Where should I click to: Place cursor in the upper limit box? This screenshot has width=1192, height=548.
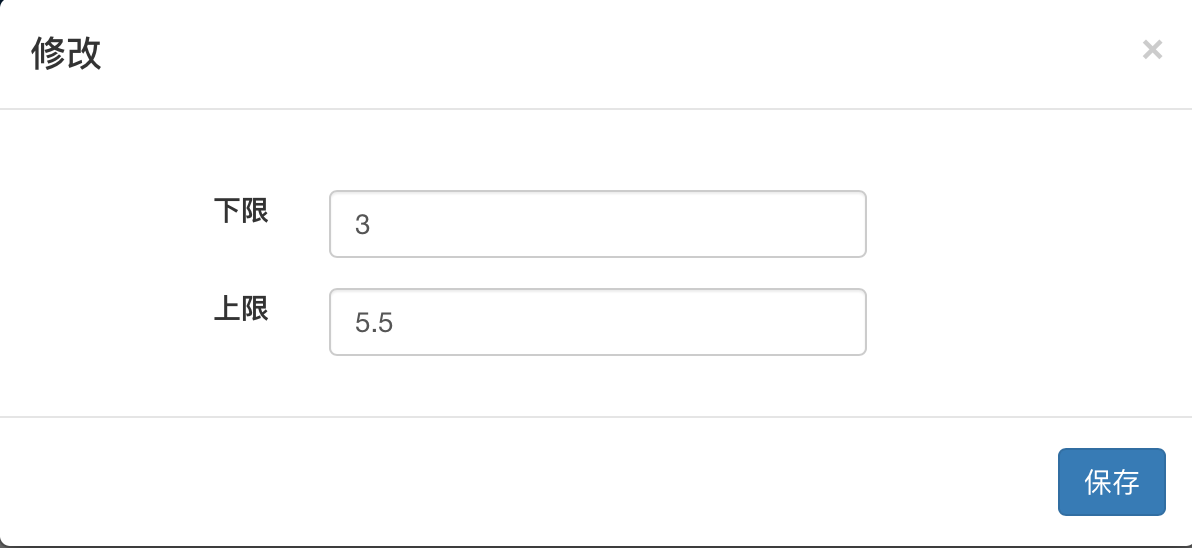597,322
